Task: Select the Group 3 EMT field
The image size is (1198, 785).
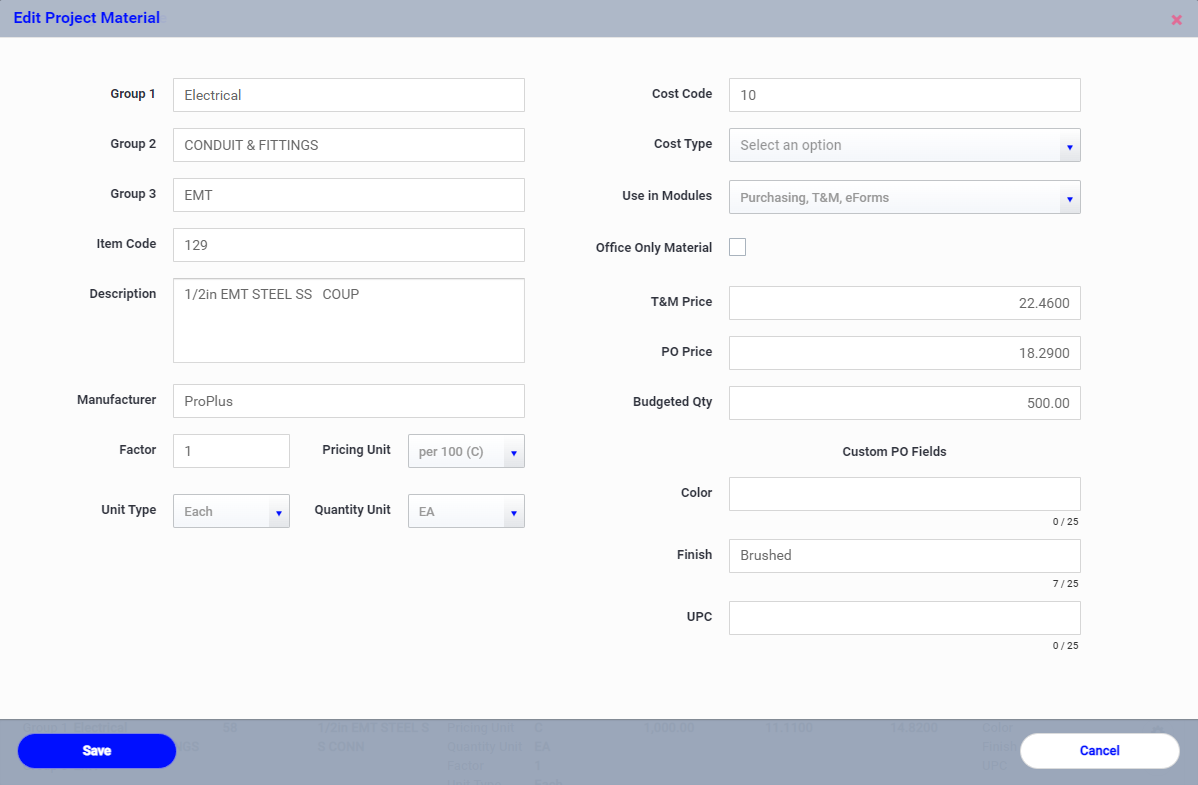Action: tap(348, 195)
